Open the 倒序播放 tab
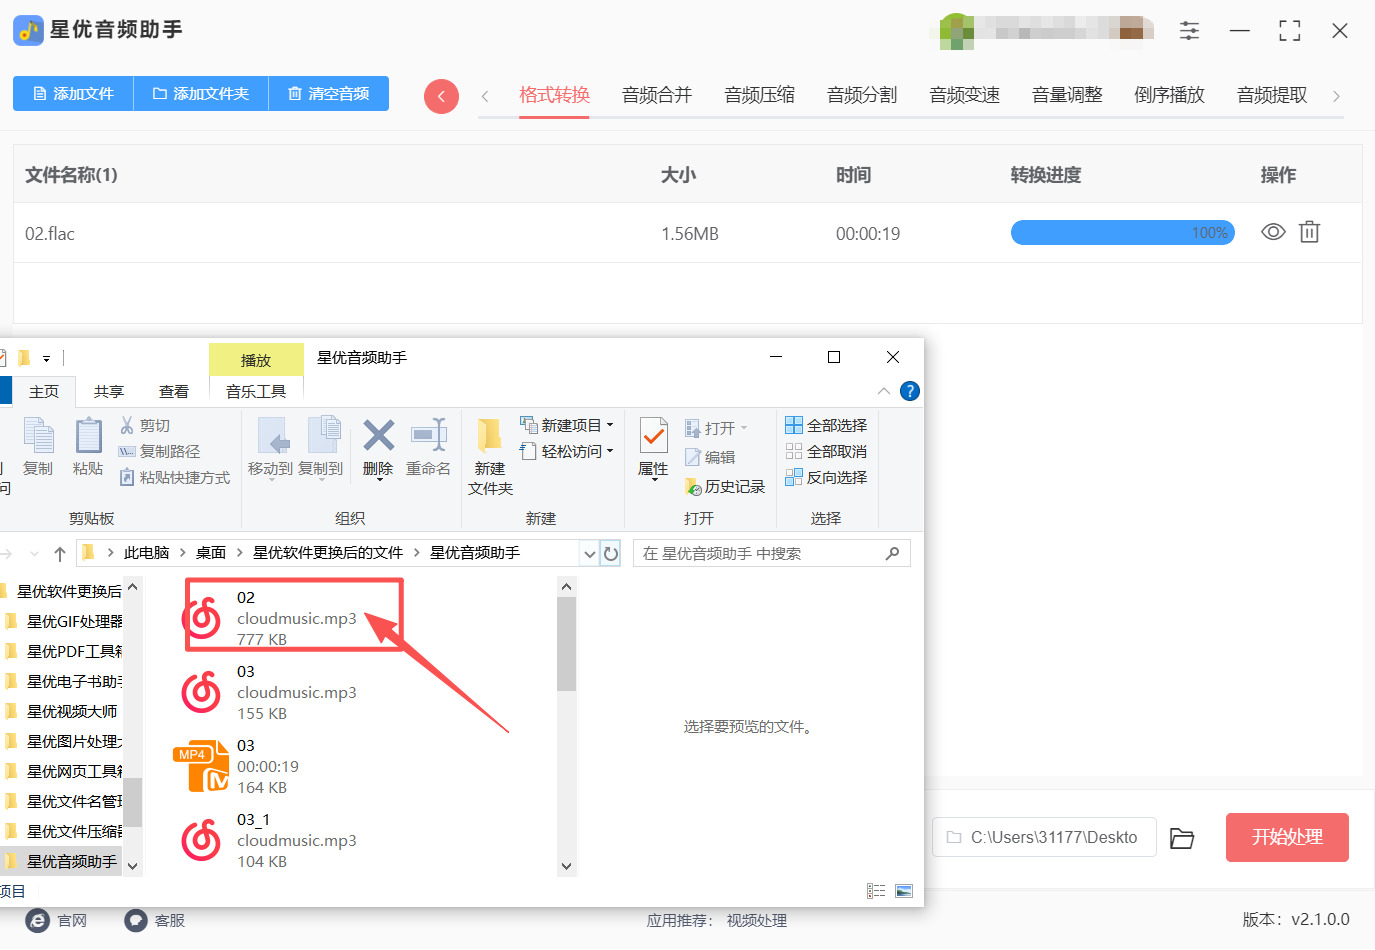The width and height of the screenshot is (1375, 950). coord(1170,95)
